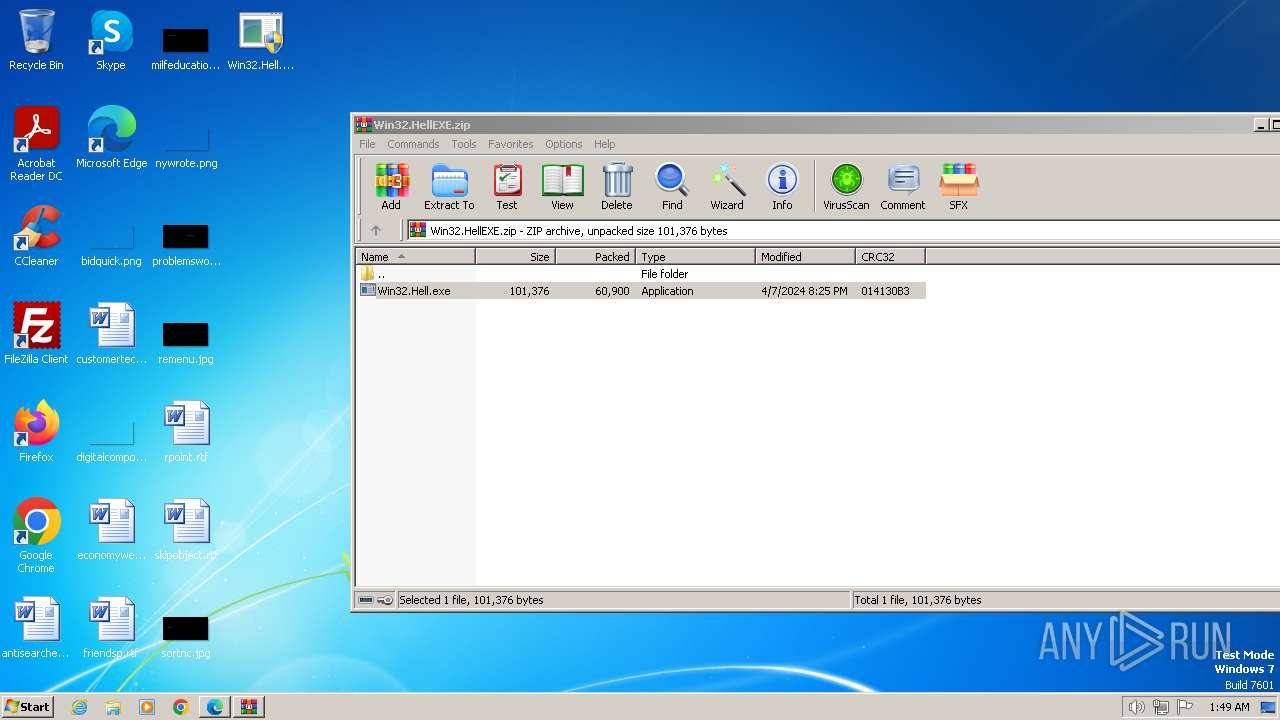Sort by the Type column header
This screenshot has height=720, width=1280.
coord(695,257)
